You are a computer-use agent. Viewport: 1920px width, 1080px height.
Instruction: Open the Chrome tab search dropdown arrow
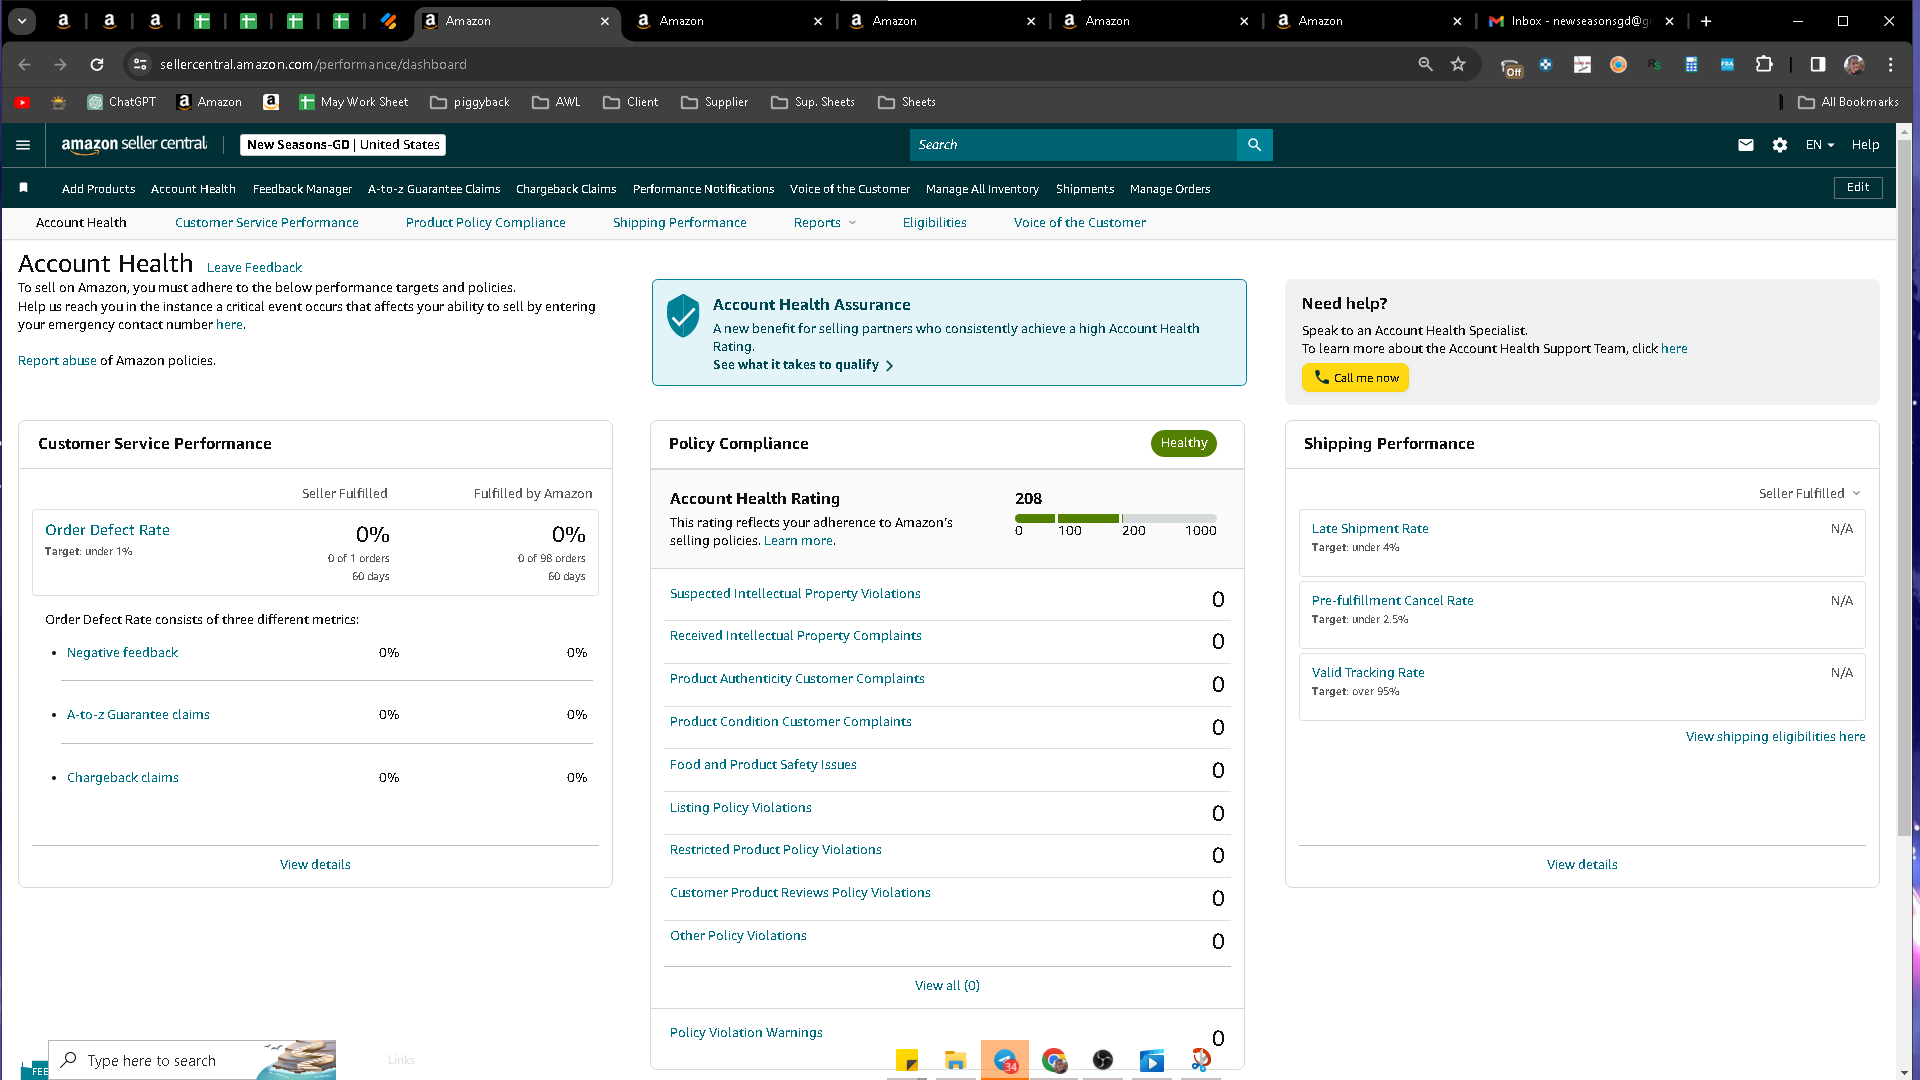point(22,21)
